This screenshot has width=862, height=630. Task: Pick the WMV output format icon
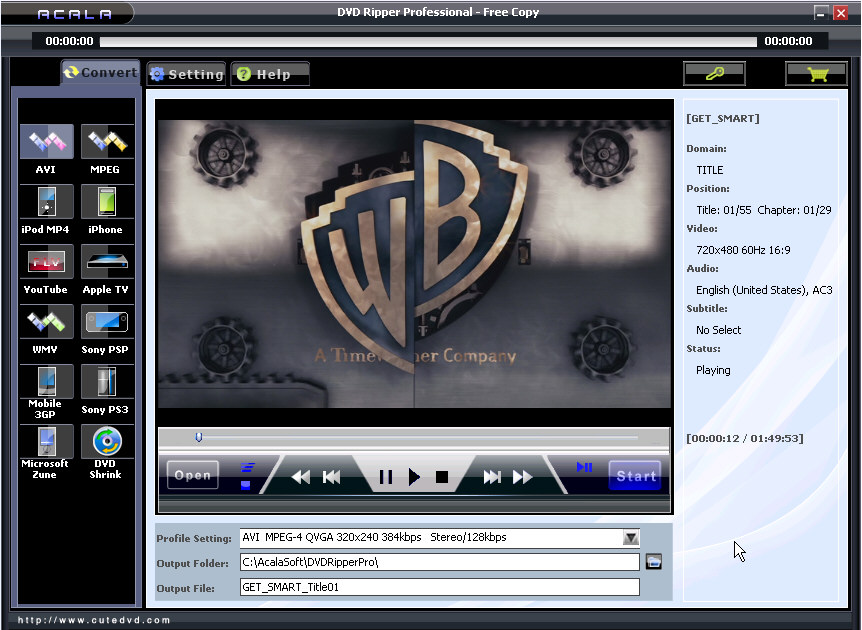47,322
